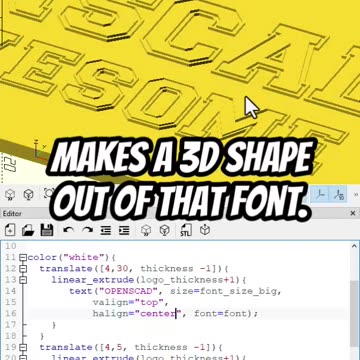This screenshot has width=360, height=360.
Task: Indent the selected code
Action: [124, 230]
